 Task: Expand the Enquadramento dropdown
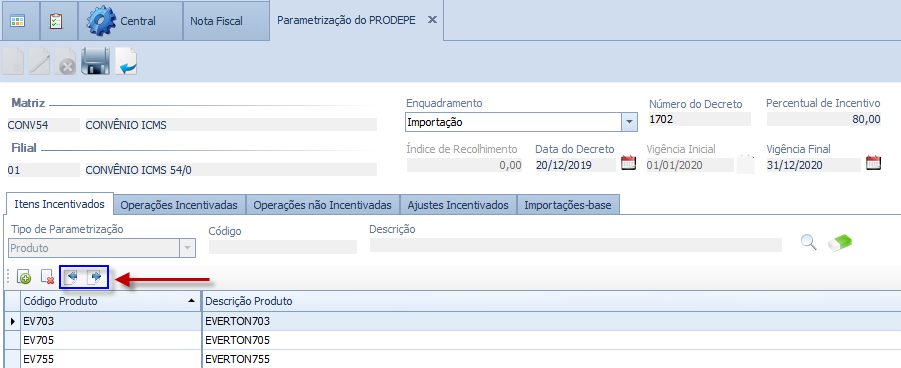pos(629,122)
